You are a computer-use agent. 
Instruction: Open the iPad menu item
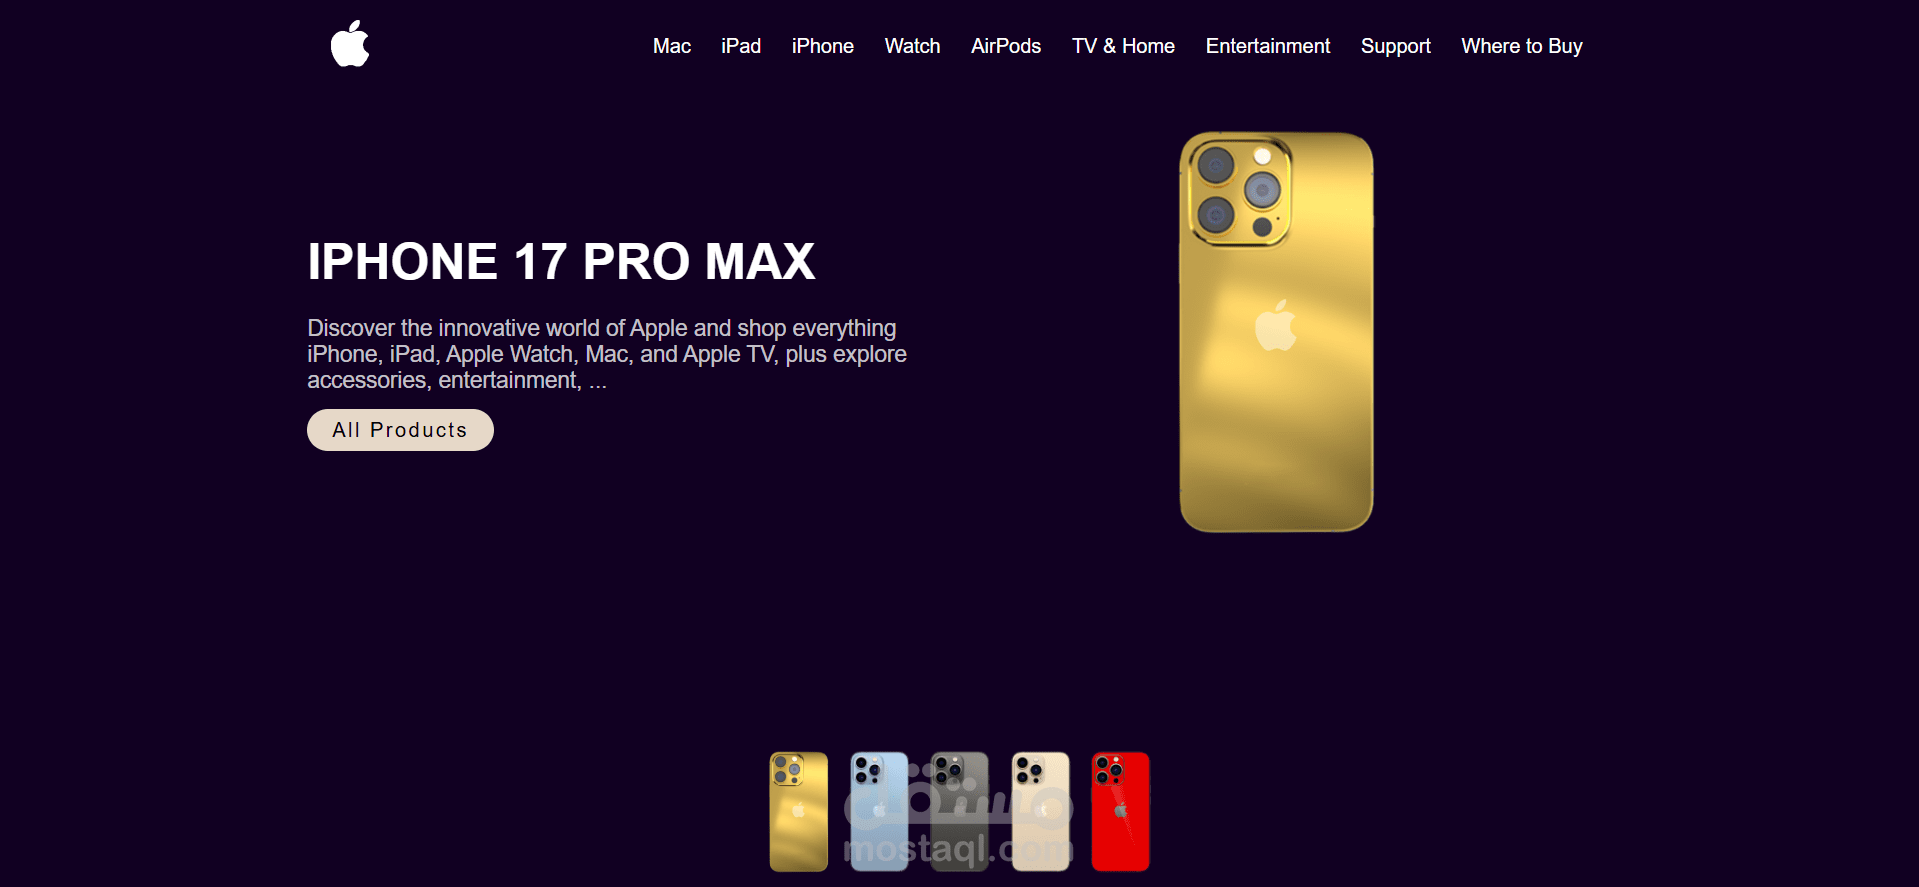tap(741, 46)
